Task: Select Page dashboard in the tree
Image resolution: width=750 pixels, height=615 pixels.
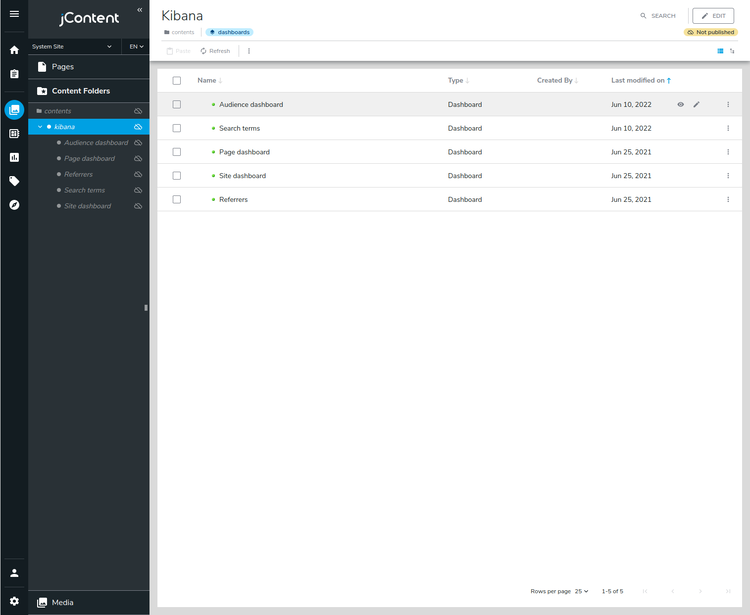Action: [89, 158]
